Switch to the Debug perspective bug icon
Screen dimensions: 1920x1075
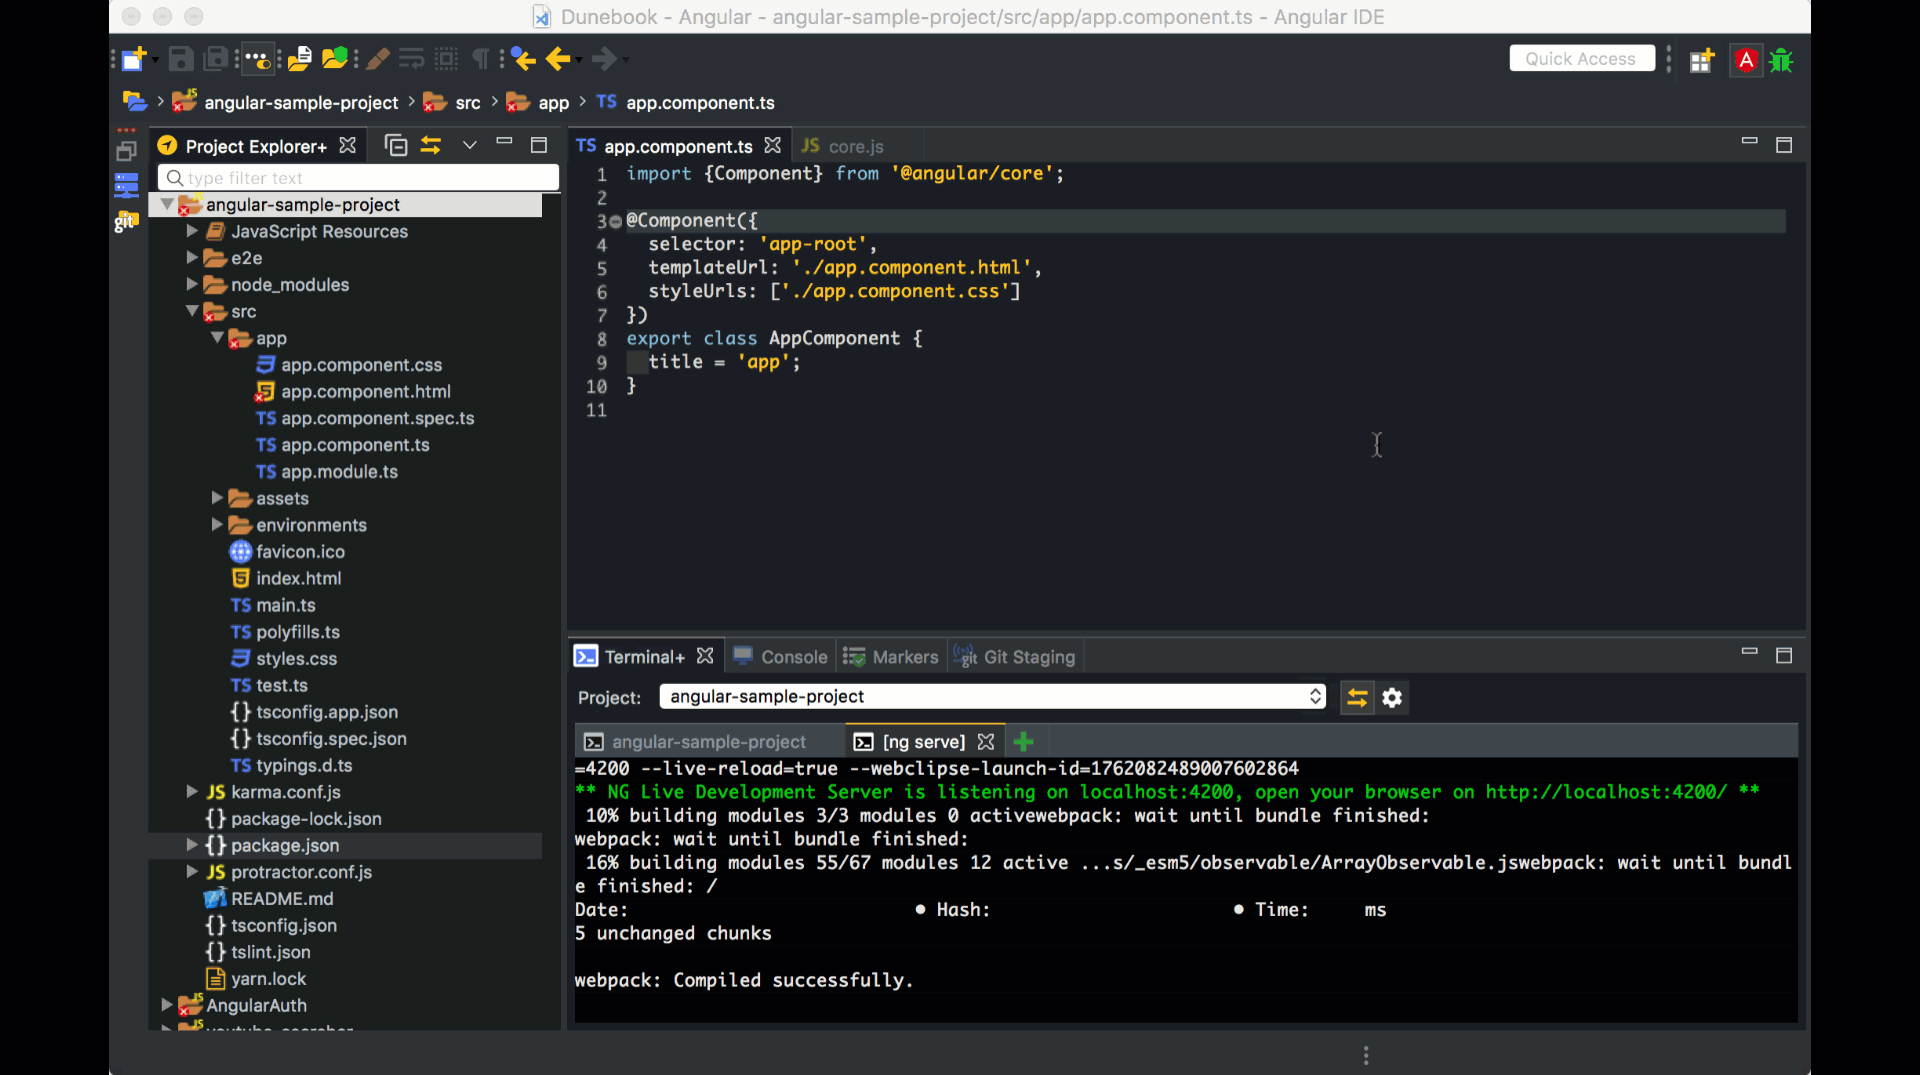1781,61
